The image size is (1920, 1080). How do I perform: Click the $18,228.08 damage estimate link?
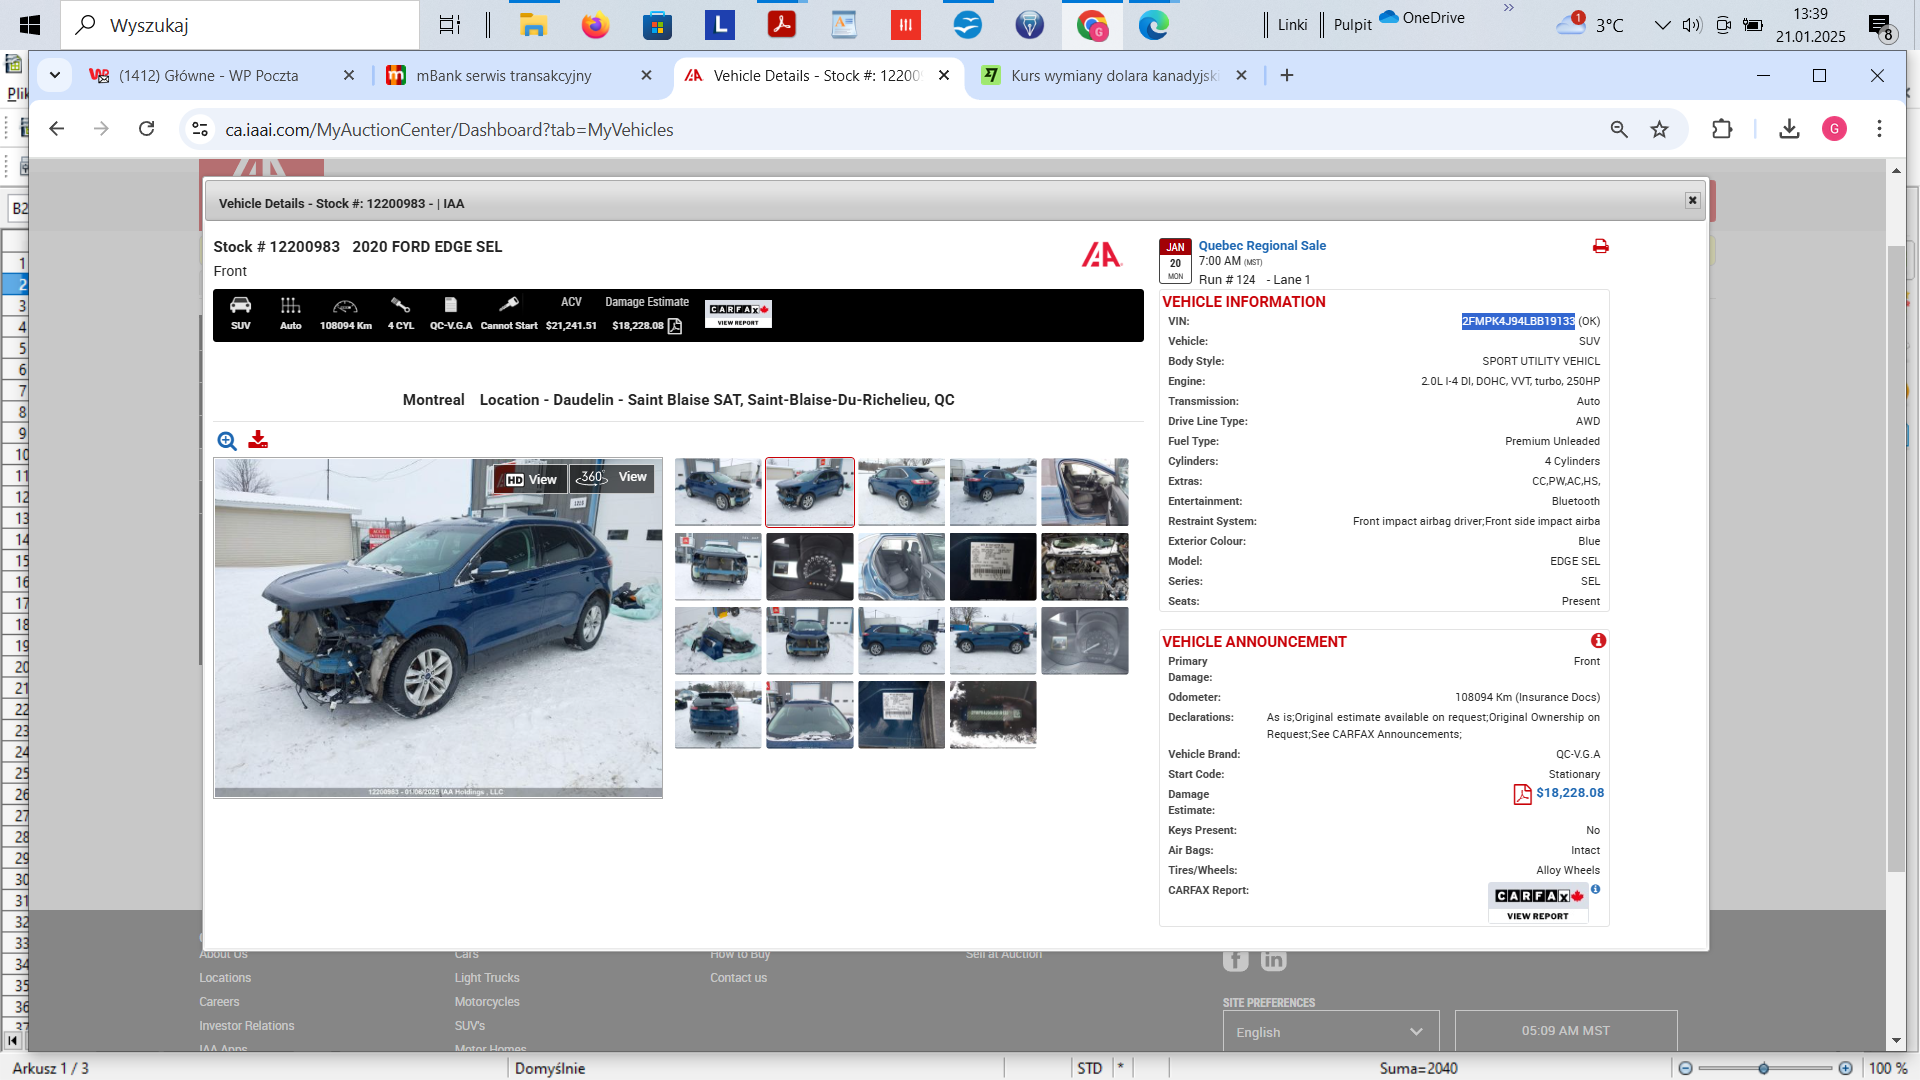coord(1570,793)
